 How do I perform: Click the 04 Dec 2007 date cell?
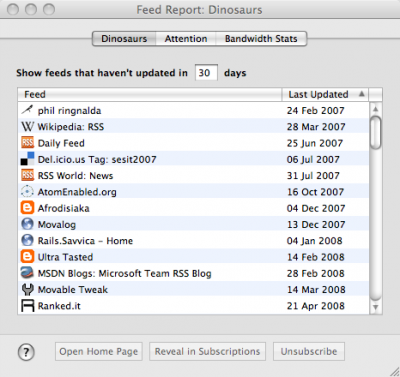coord(316,208)
